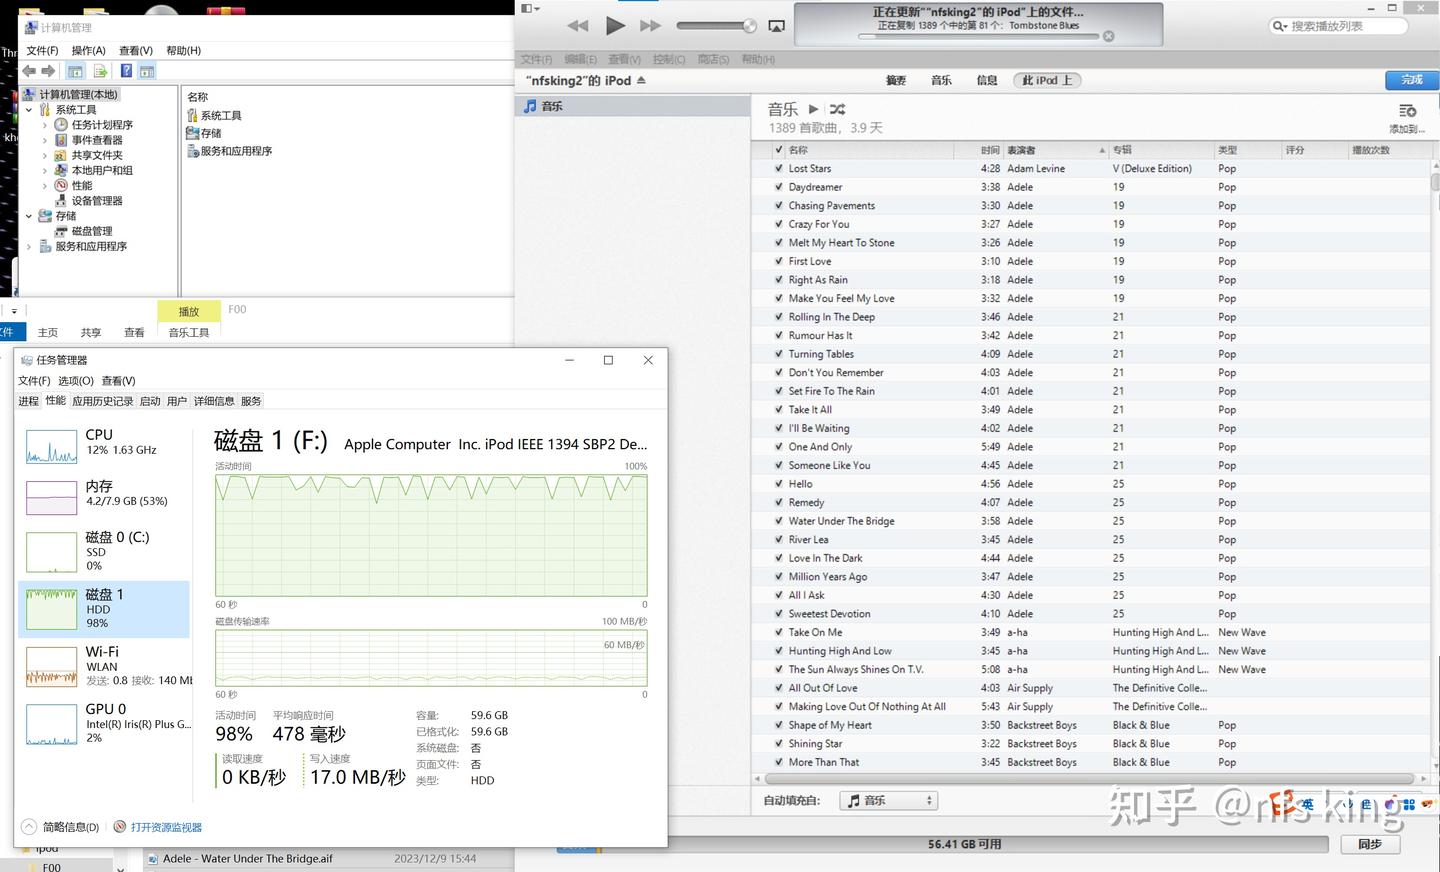Sort songs by Artist (表演者) column header

pyautogui.click(x=1056, y=150)
